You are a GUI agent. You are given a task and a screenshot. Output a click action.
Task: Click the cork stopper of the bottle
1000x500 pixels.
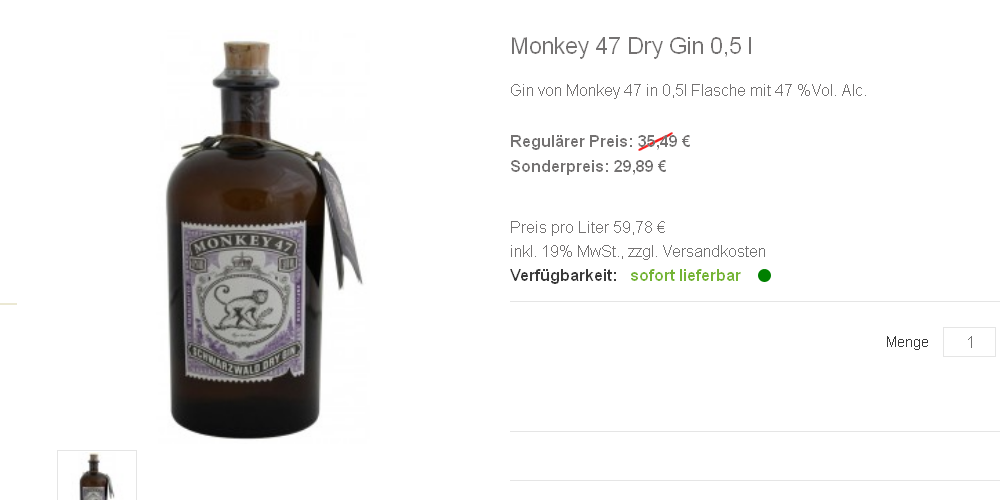tap(246, 55)
